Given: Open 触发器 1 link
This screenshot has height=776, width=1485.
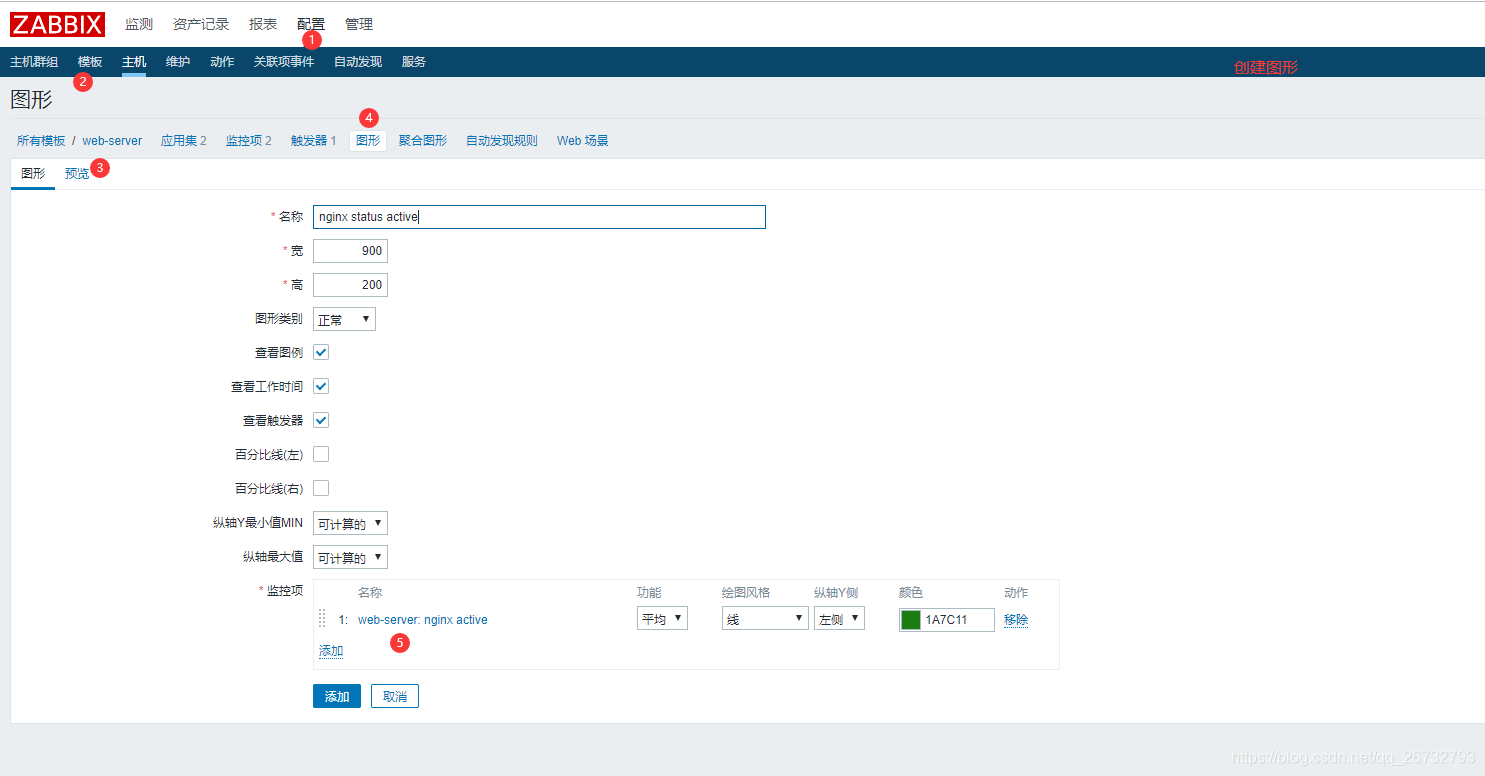Looking at the screenshot, I should [x=314, y=141].
